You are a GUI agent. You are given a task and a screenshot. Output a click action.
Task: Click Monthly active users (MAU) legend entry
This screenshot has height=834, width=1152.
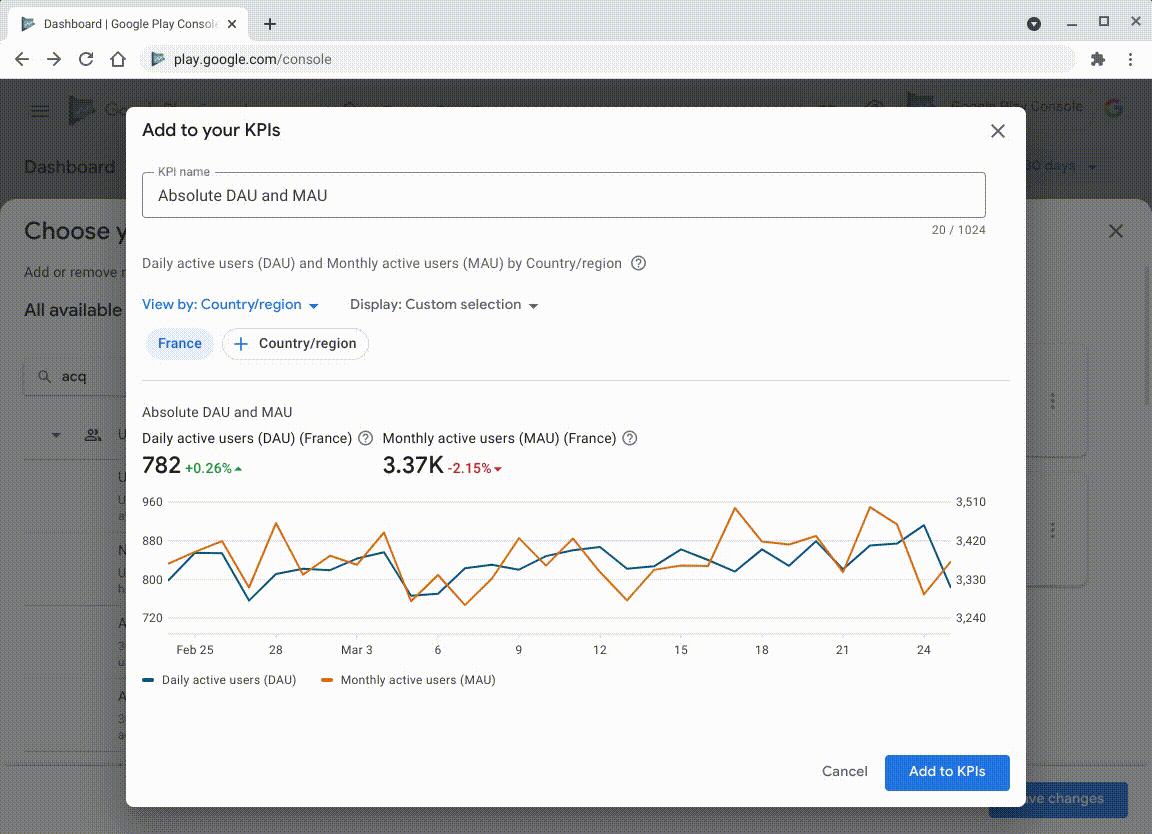408,680
